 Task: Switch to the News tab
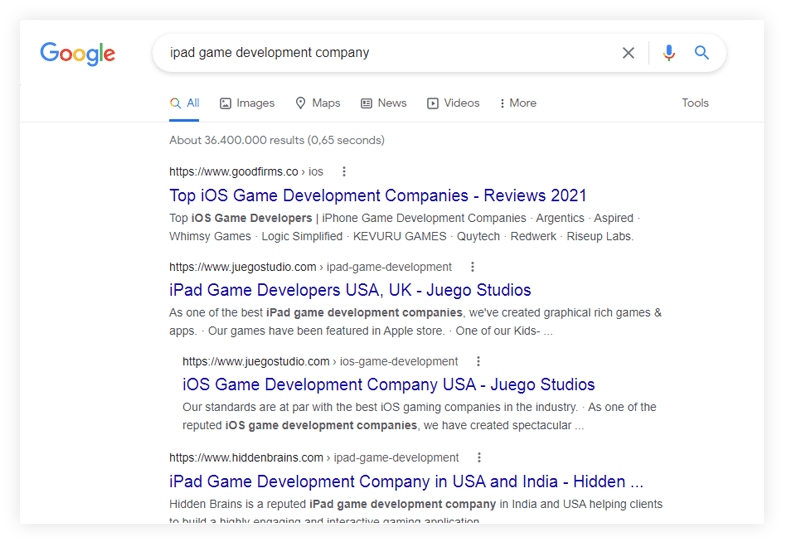(x=384, y=103)
